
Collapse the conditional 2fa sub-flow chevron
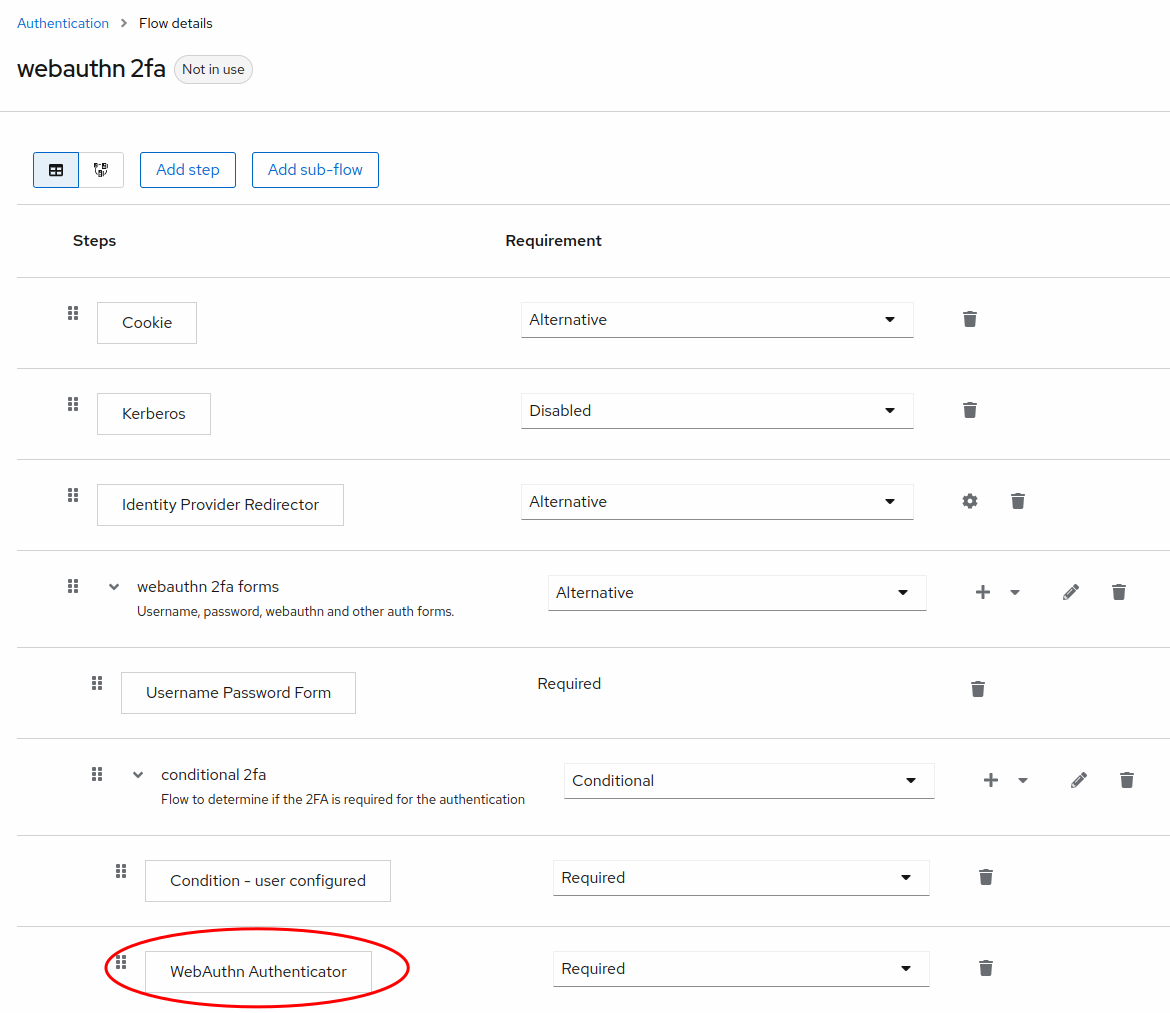coord(137,774)
